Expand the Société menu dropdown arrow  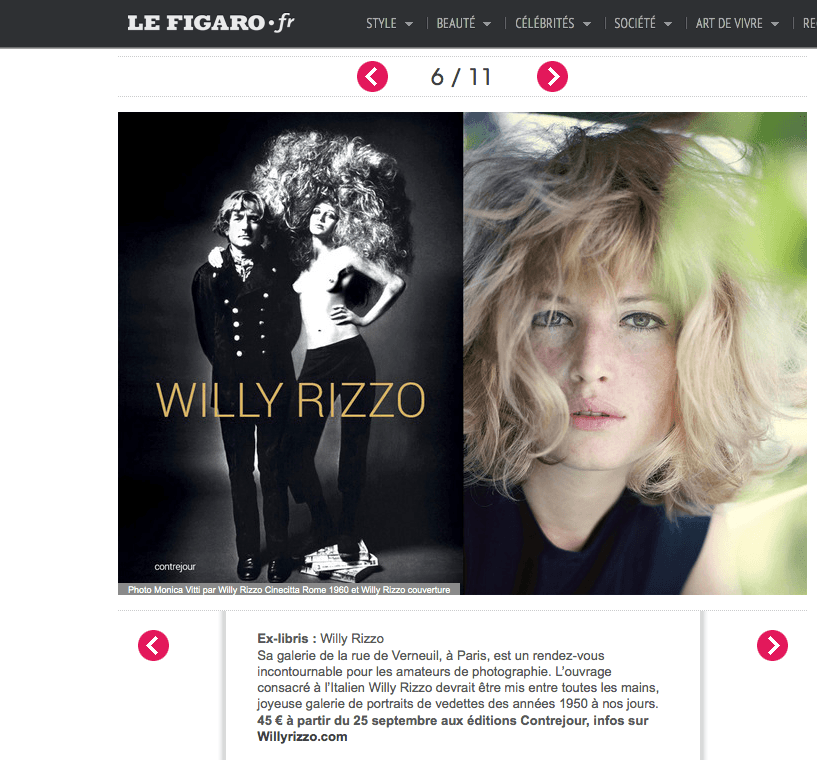click(668, 24)
